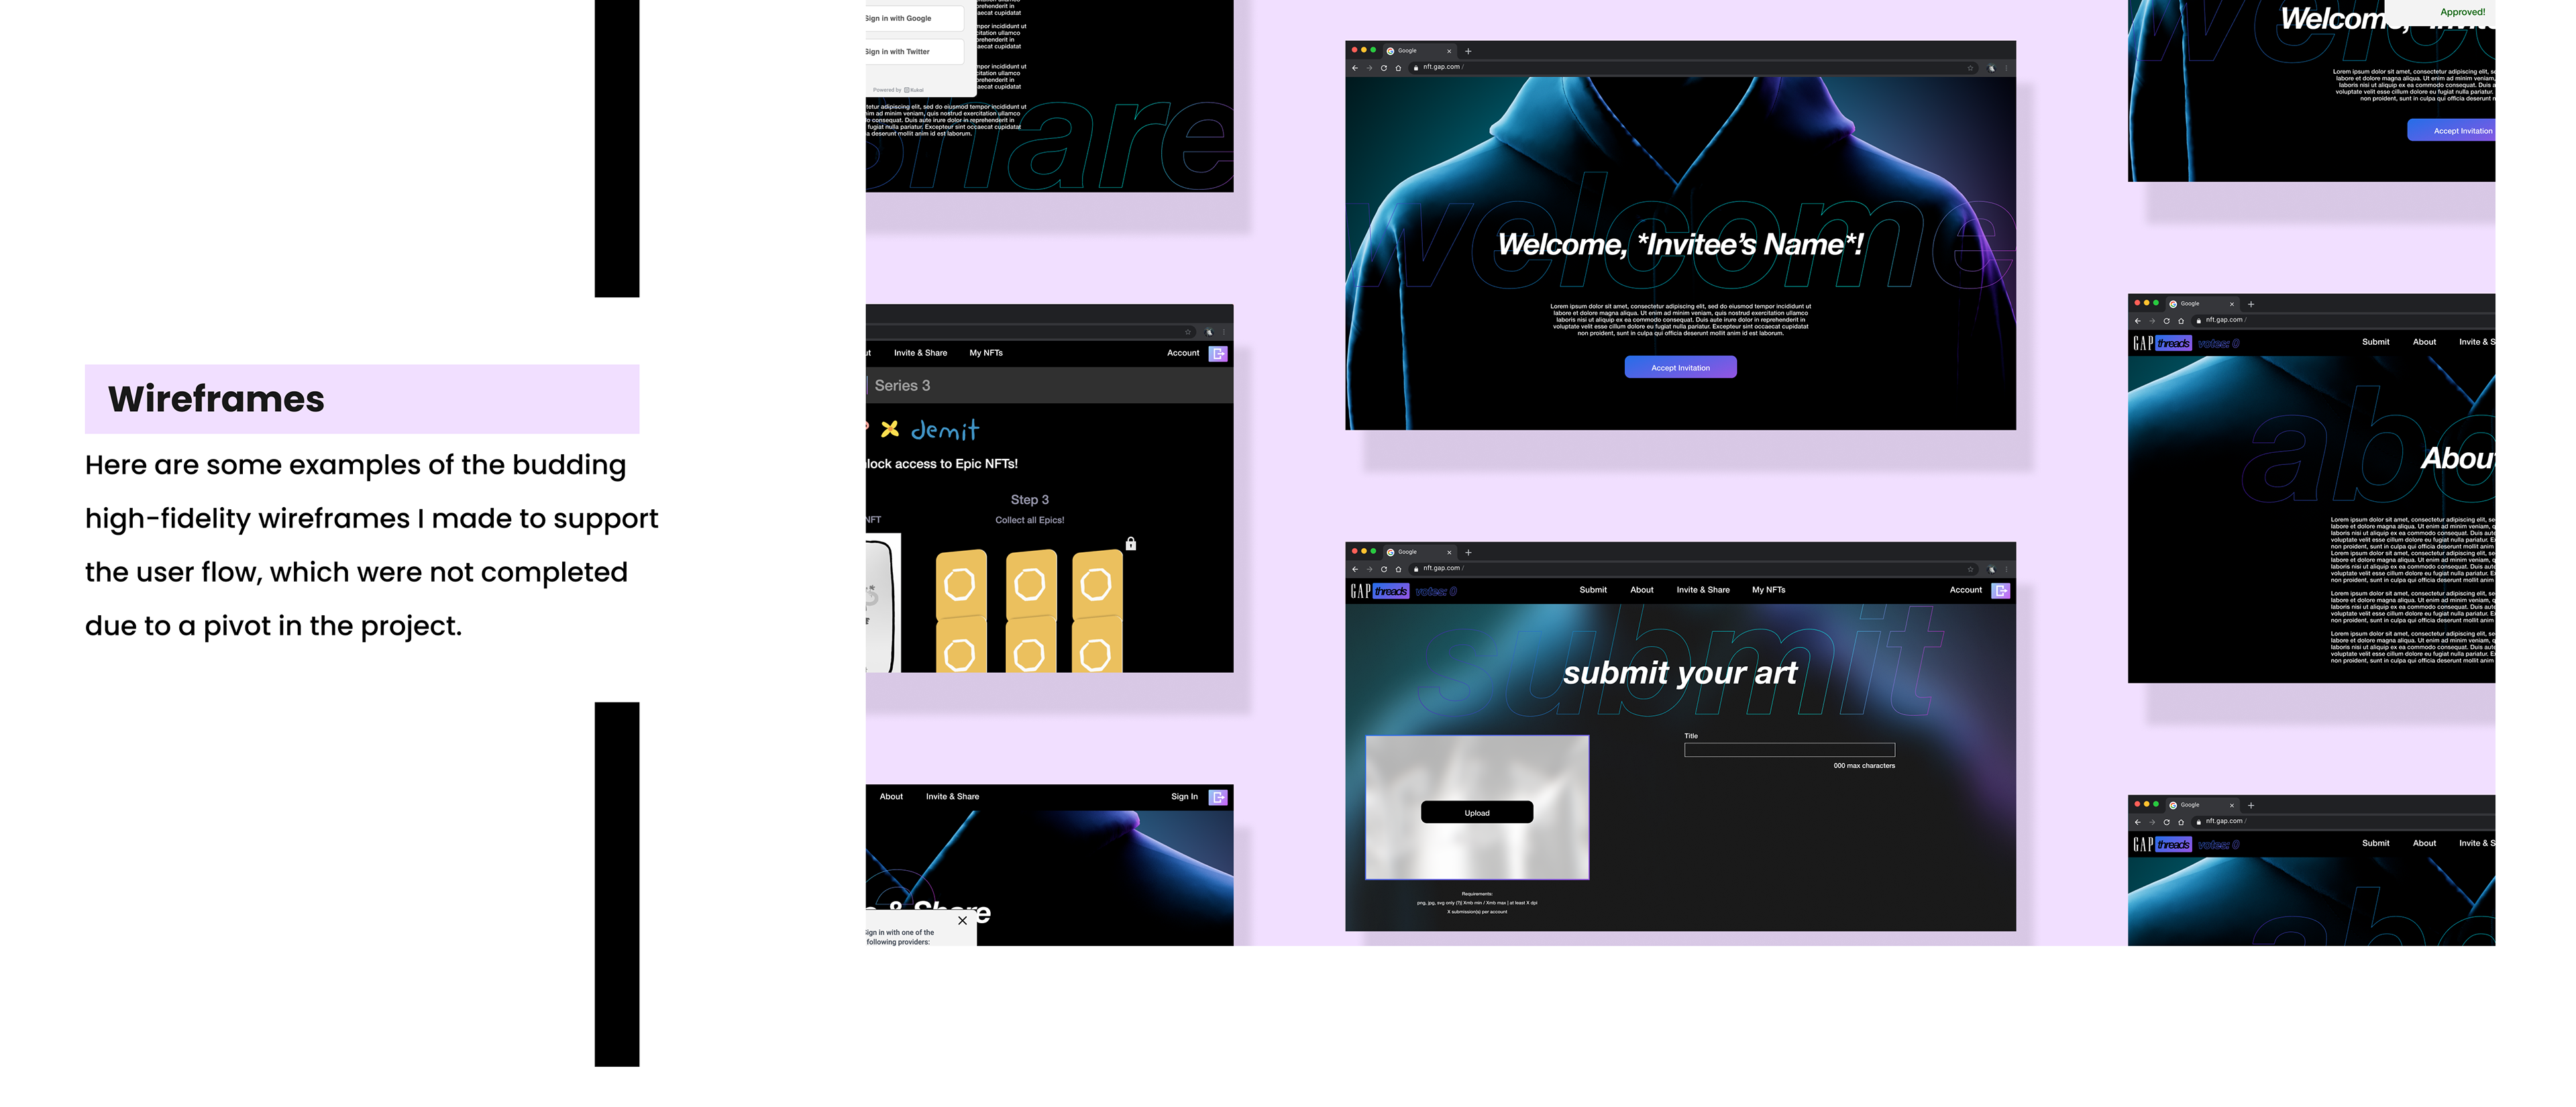
Task: Open the My NFTs menu item on the submit-your-art page
Action: tap(1768, 590)
